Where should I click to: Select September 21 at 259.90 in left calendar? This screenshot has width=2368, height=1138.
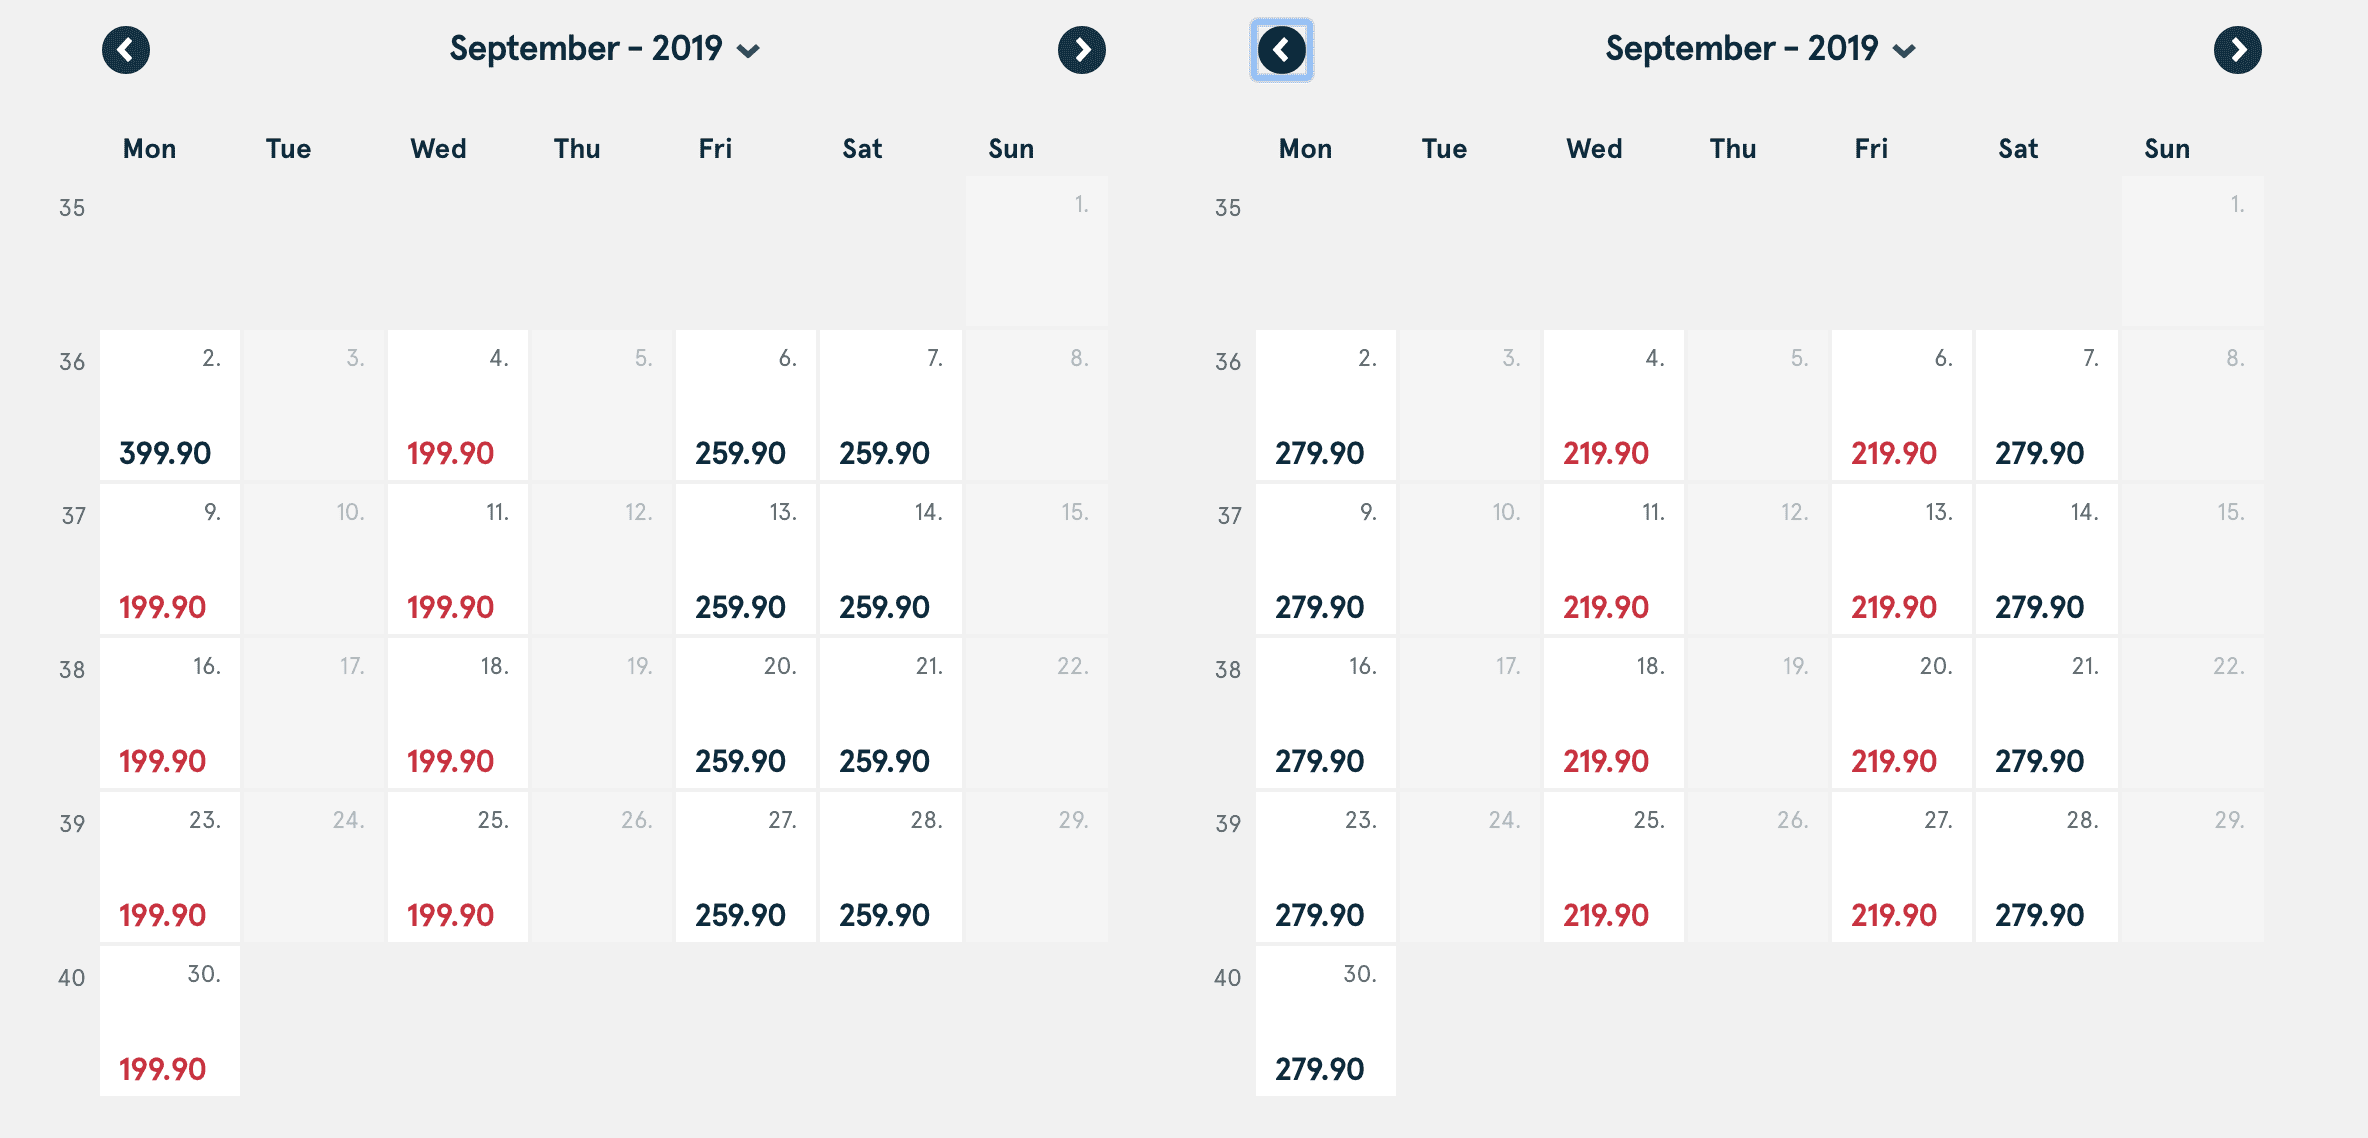click(x=890, y=714)
